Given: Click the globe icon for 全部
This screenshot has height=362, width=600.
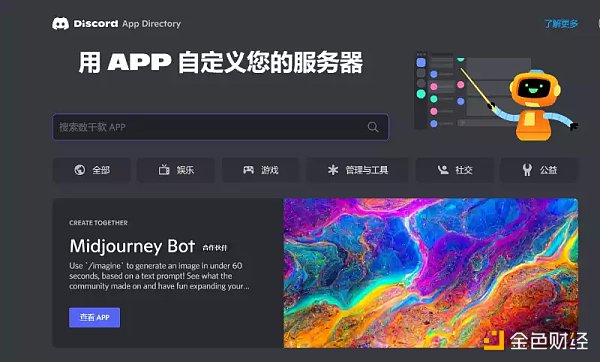Looking at the screenshot, I should pos(80,170).
